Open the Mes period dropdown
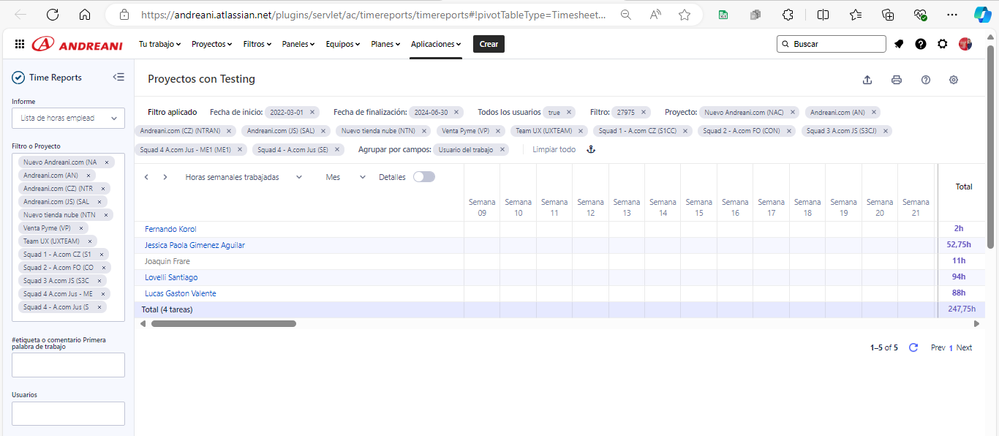 345,177
